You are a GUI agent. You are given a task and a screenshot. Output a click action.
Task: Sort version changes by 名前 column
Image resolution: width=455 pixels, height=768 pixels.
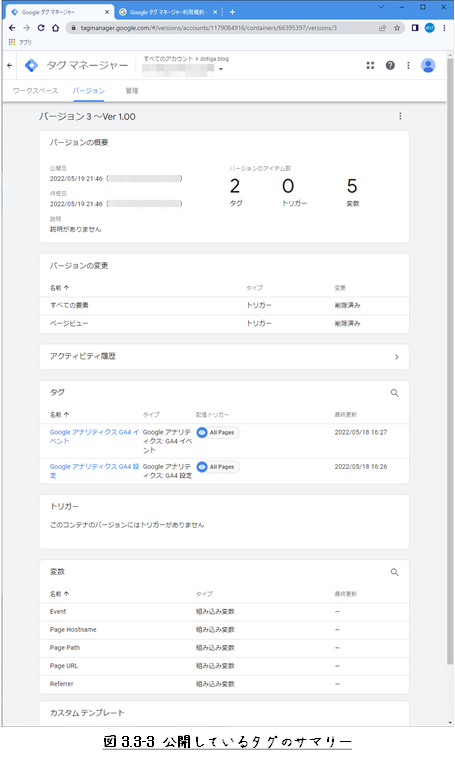coord(59,288)
